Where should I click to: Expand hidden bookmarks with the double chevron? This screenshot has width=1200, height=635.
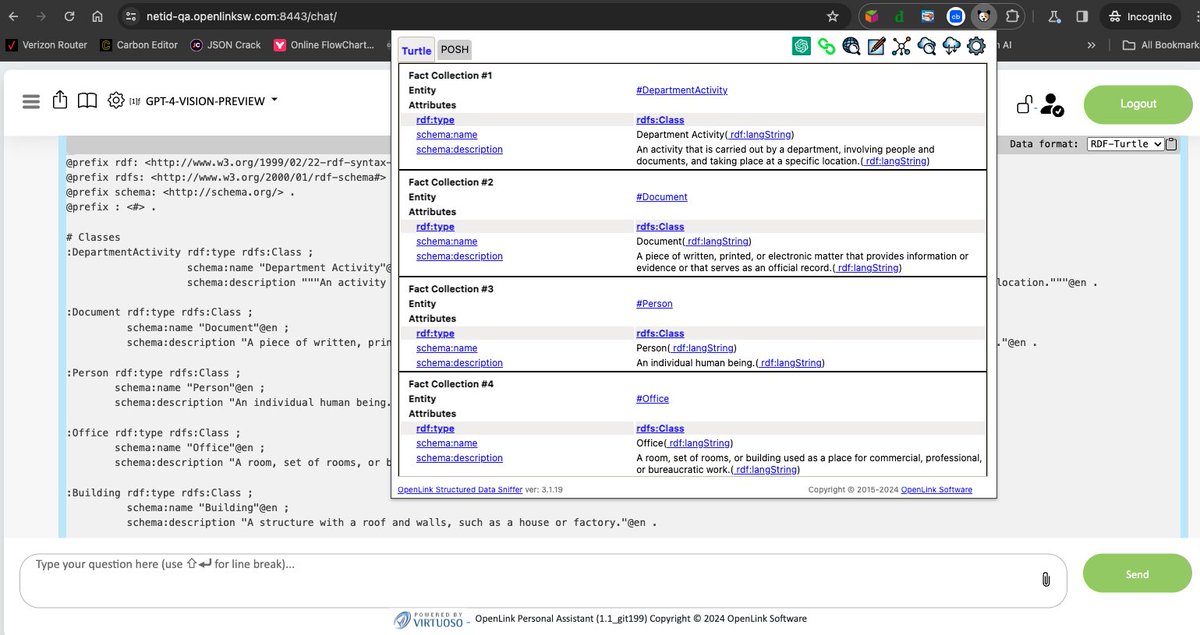pos(1091,45)
